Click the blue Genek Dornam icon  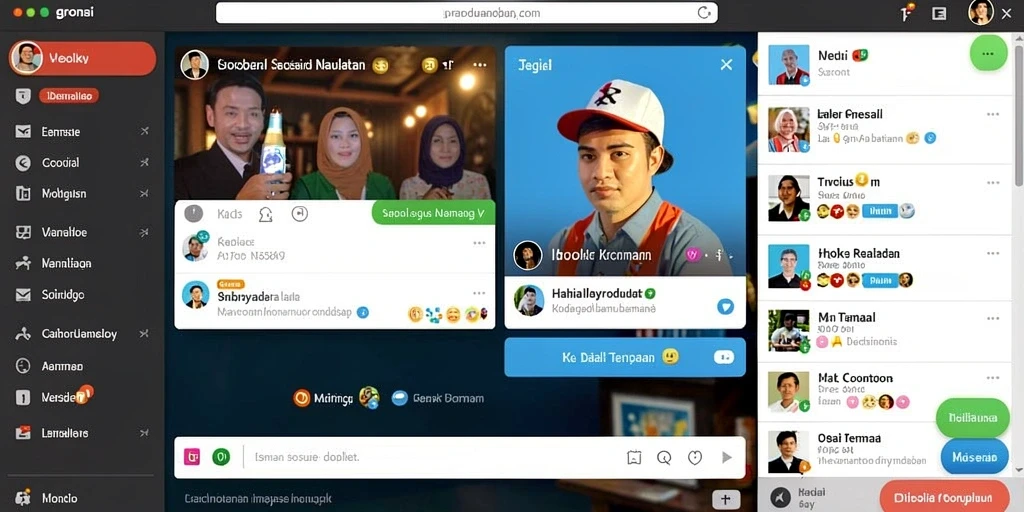click(x=400, y=398)
